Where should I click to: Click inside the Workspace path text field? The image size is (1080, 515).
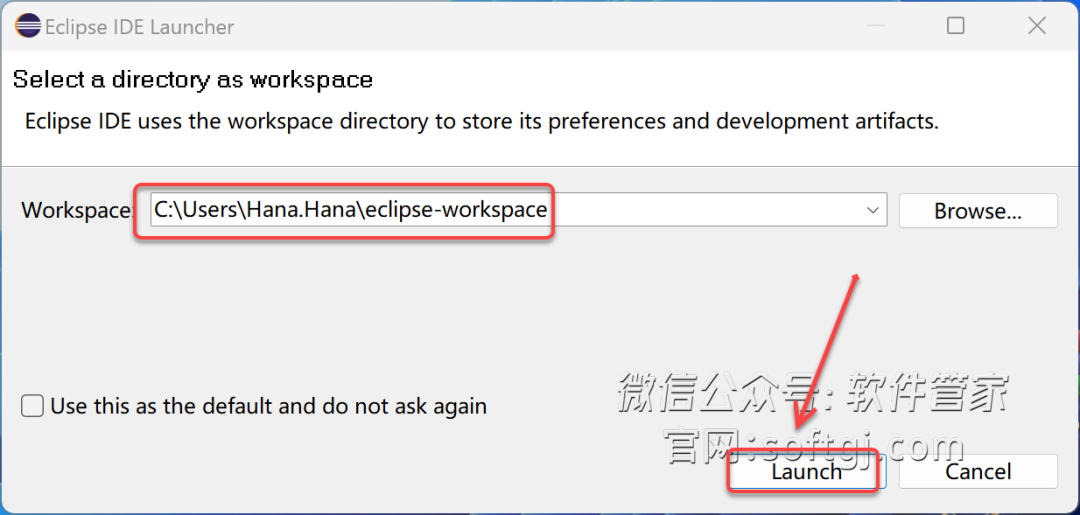coord(519,210)
